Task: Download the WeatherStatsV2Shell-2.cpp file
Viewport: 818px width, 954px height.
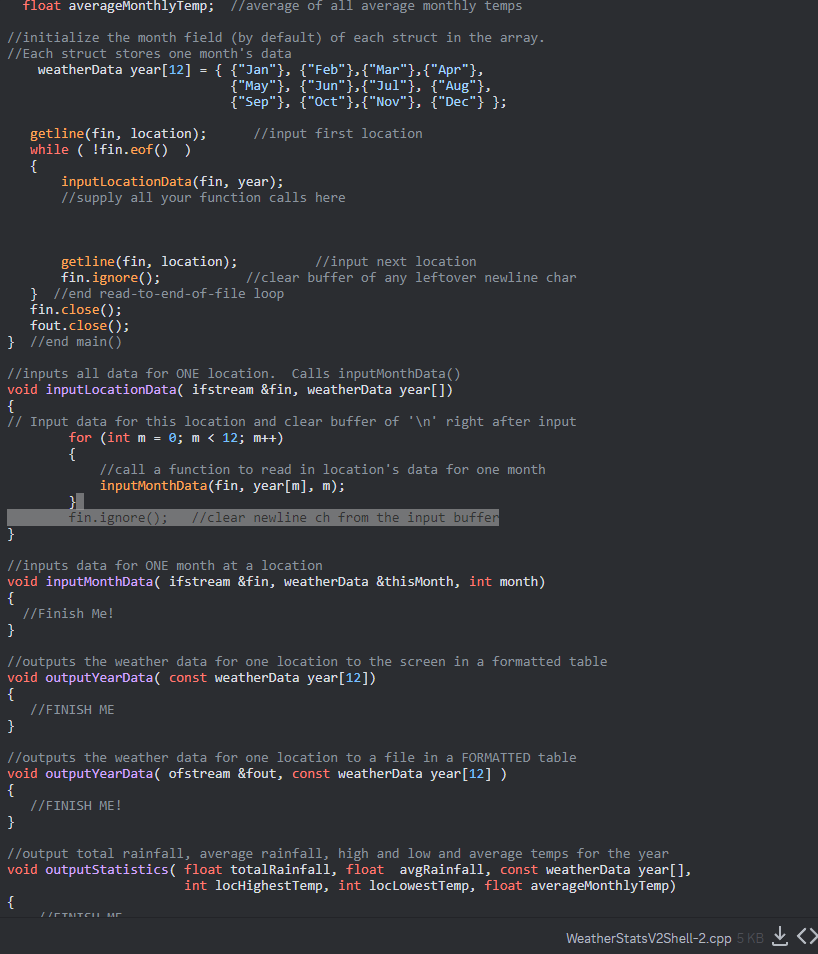Action: click(x=780, y=936)
